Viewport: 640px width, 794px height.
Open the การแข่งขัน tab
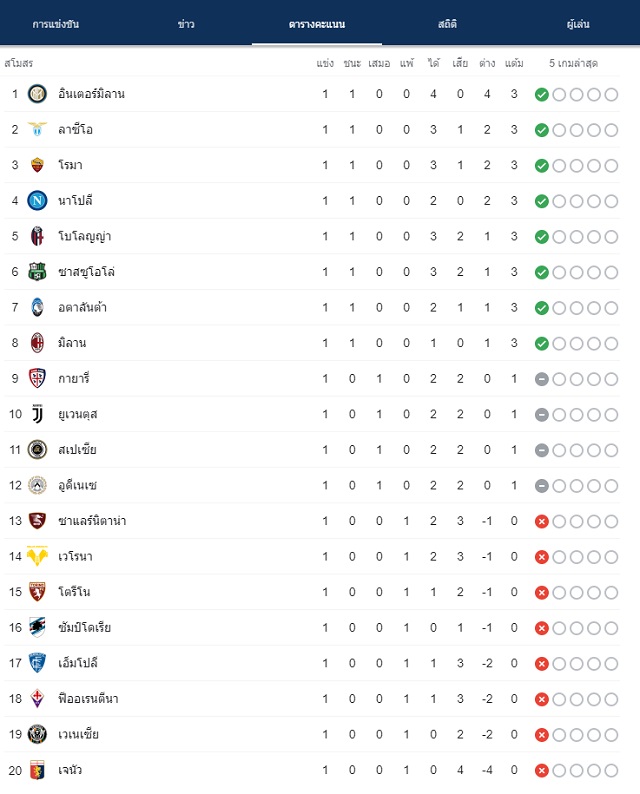[56, 24]
